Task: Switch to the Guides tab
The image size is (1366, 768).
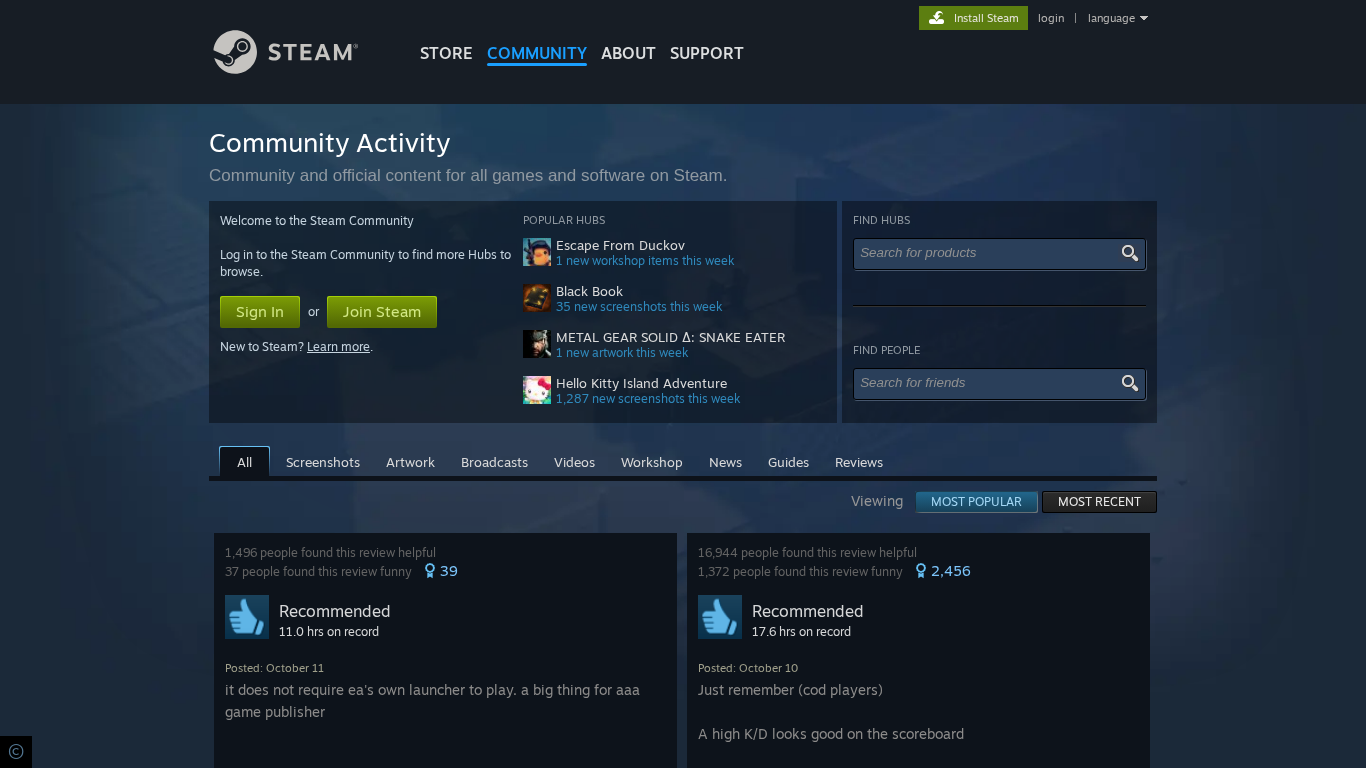Action: click(788, 462)
